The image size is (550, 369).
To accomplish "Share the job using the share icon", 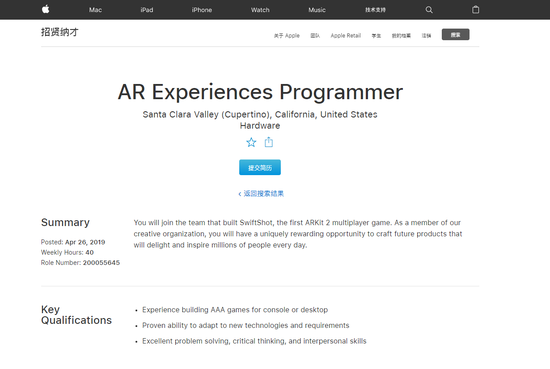I will 269,142.
